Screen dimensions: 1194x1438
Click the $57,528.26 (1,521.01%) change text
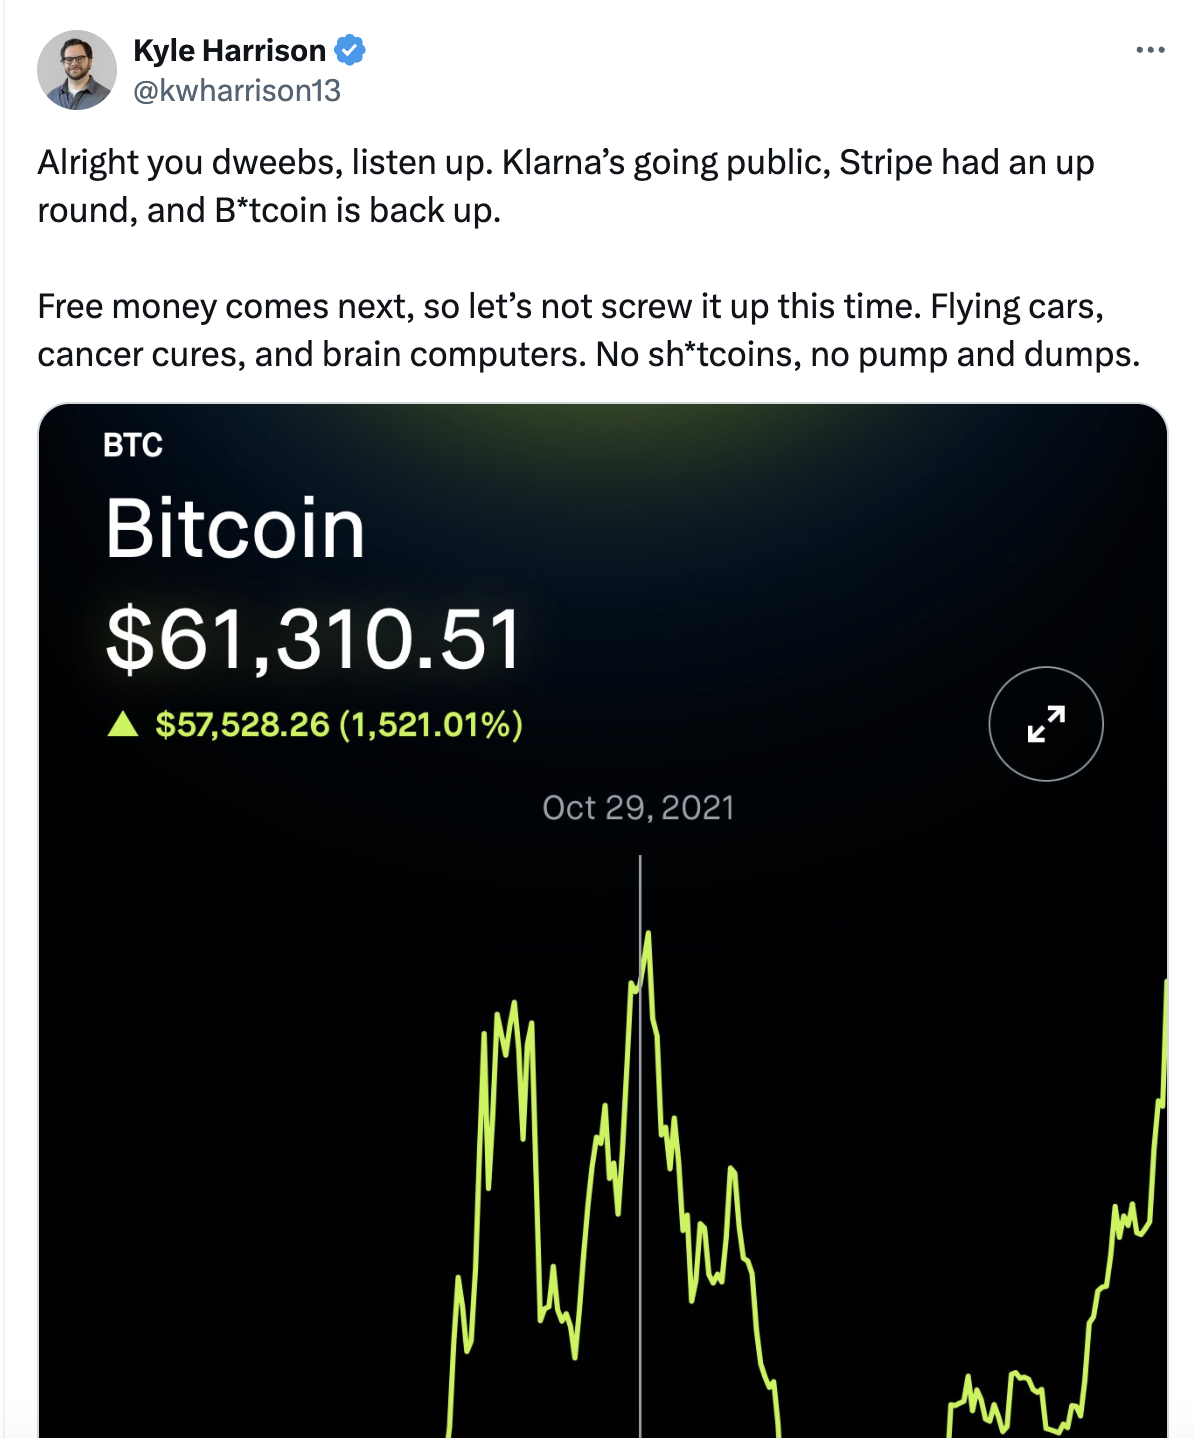pos(339,724)
